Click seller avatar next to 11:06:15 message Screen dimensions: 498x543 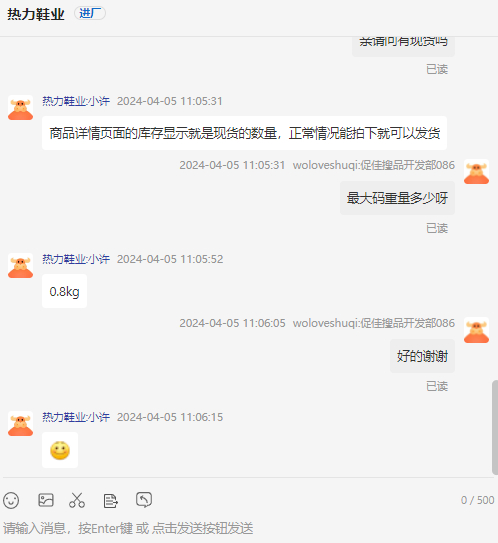pos(20,424)
